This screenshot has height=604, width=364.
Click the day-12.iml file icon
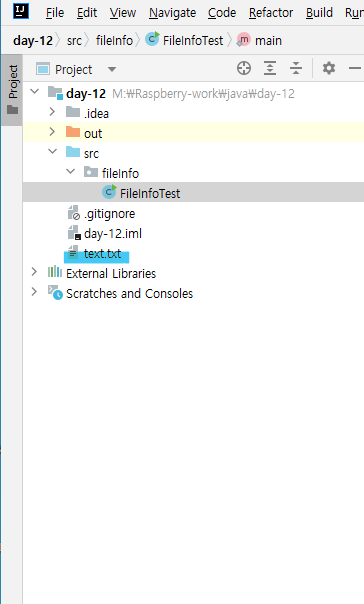tap(74, 233)
